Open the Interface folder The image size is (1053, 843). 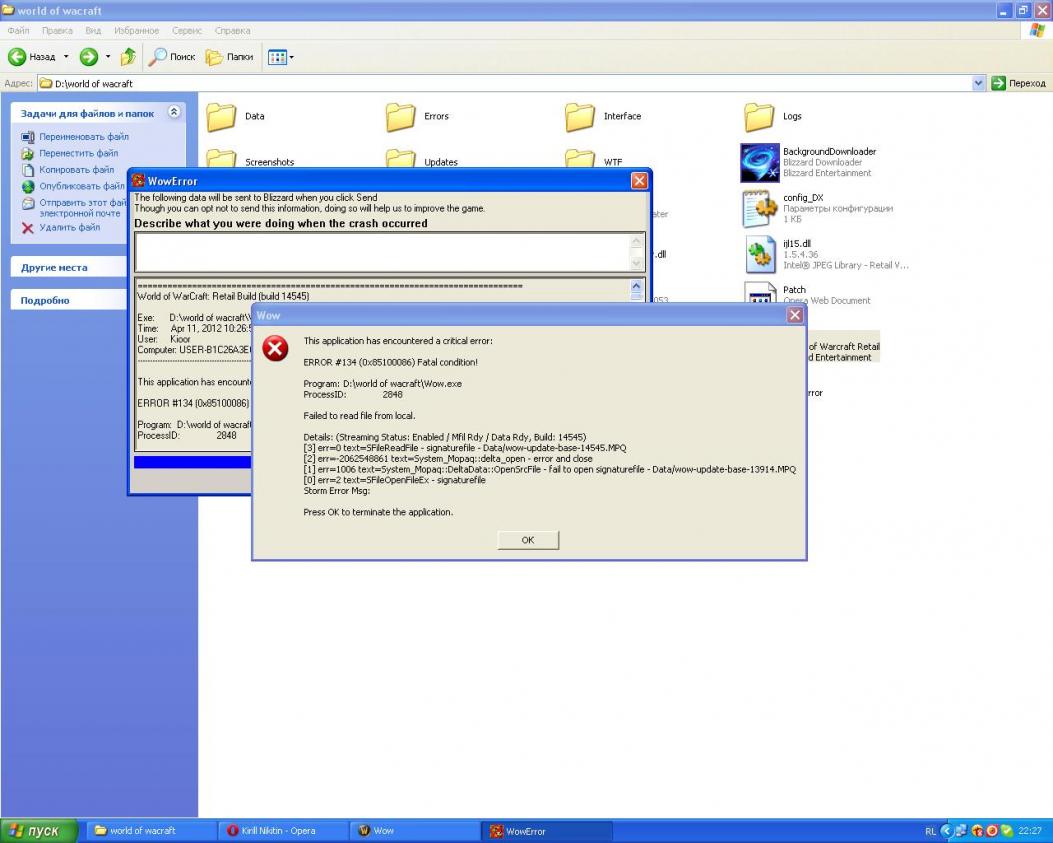[x=580, y=117]
